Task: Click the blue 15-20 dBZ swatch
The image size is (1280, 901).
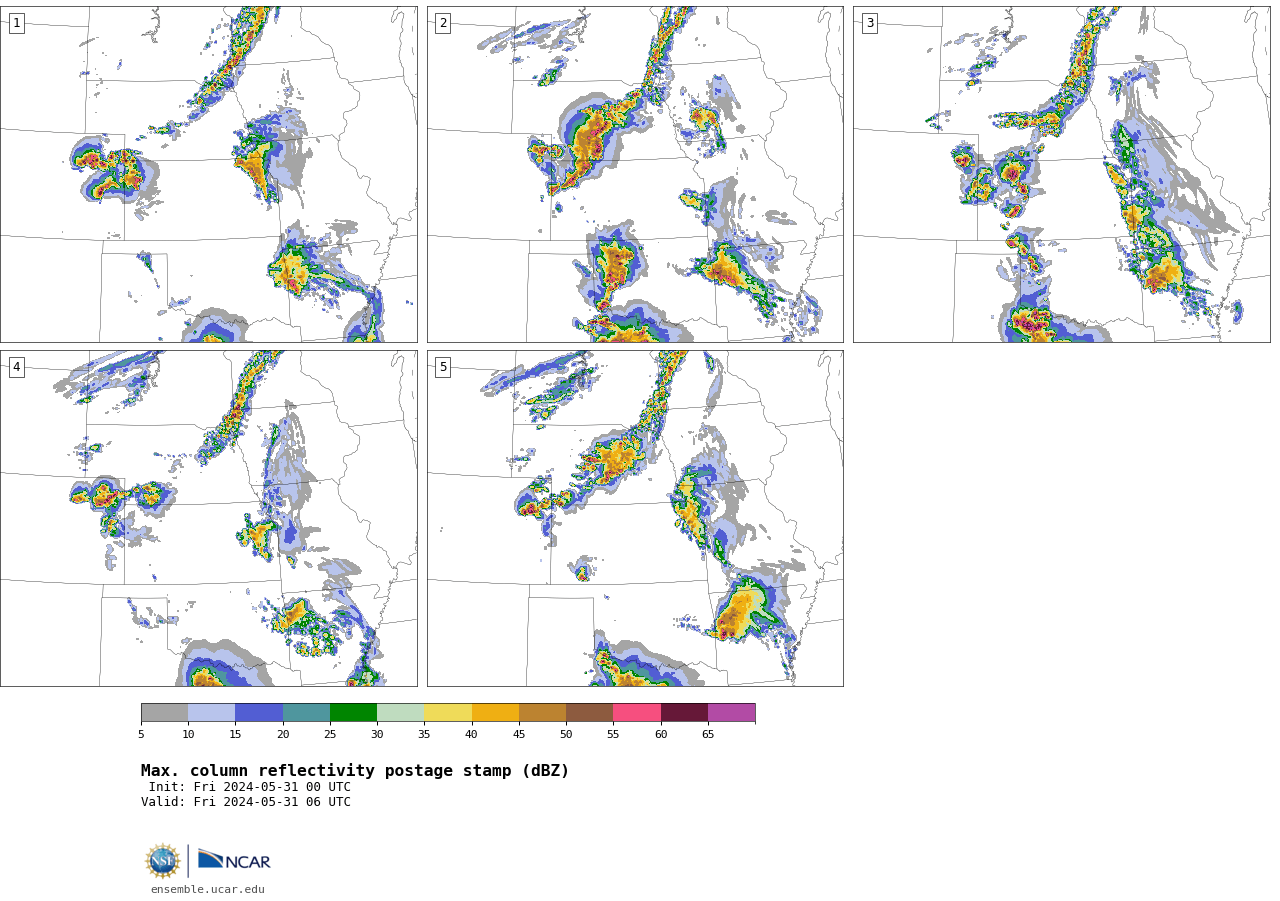Action: tap(259, 713)
